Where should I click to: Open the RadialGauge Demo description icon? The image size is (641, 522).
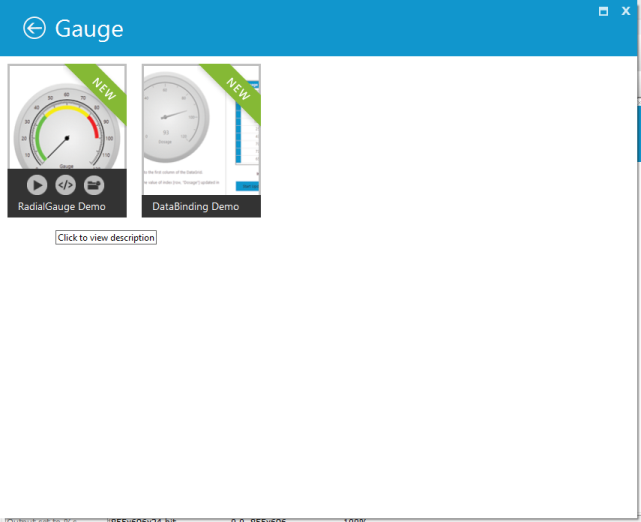[94, 185]
